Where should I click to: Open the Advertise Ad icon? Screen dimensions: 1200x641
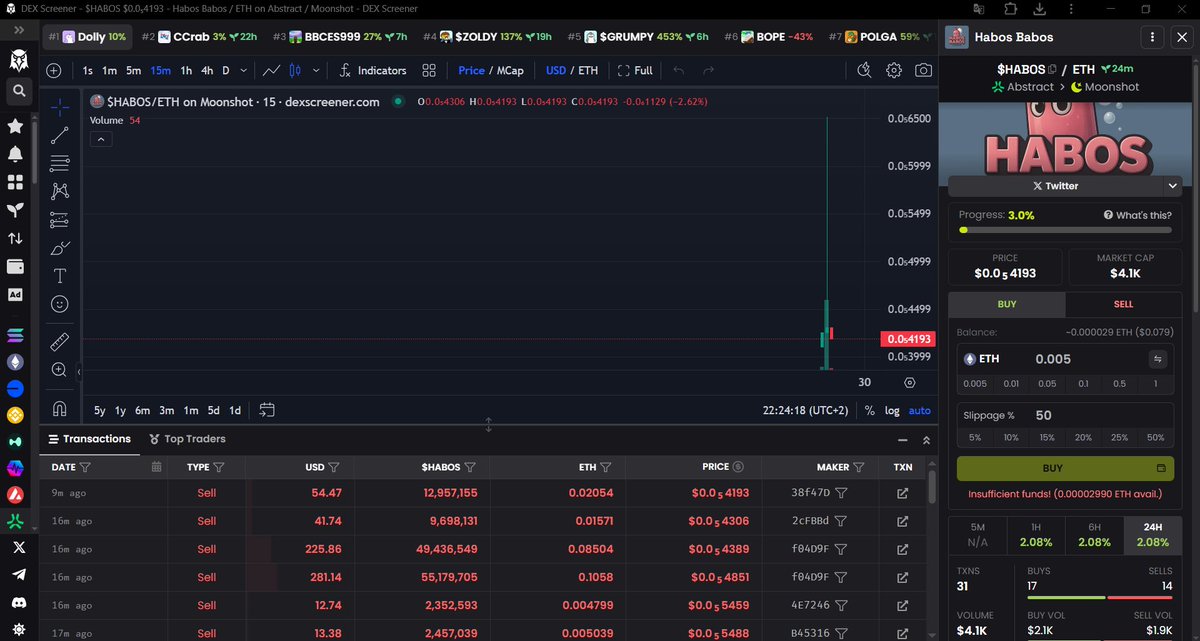pyautogui.click(x=15, y=295)
